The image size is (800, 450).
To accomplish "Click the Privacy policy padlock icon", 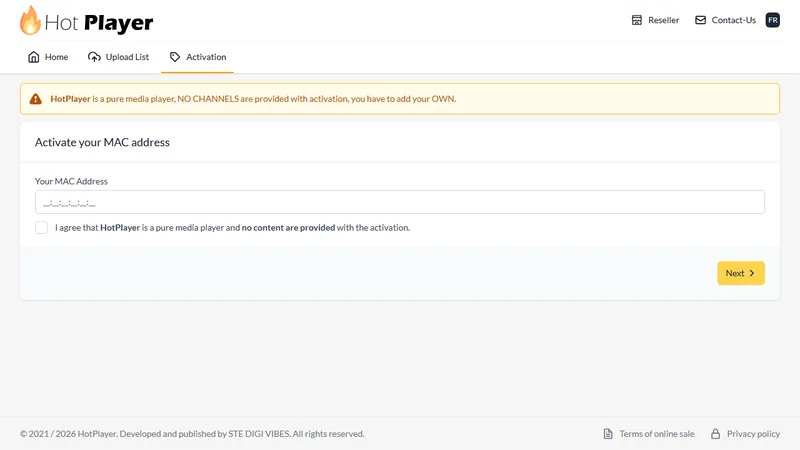I will (716, 434).
